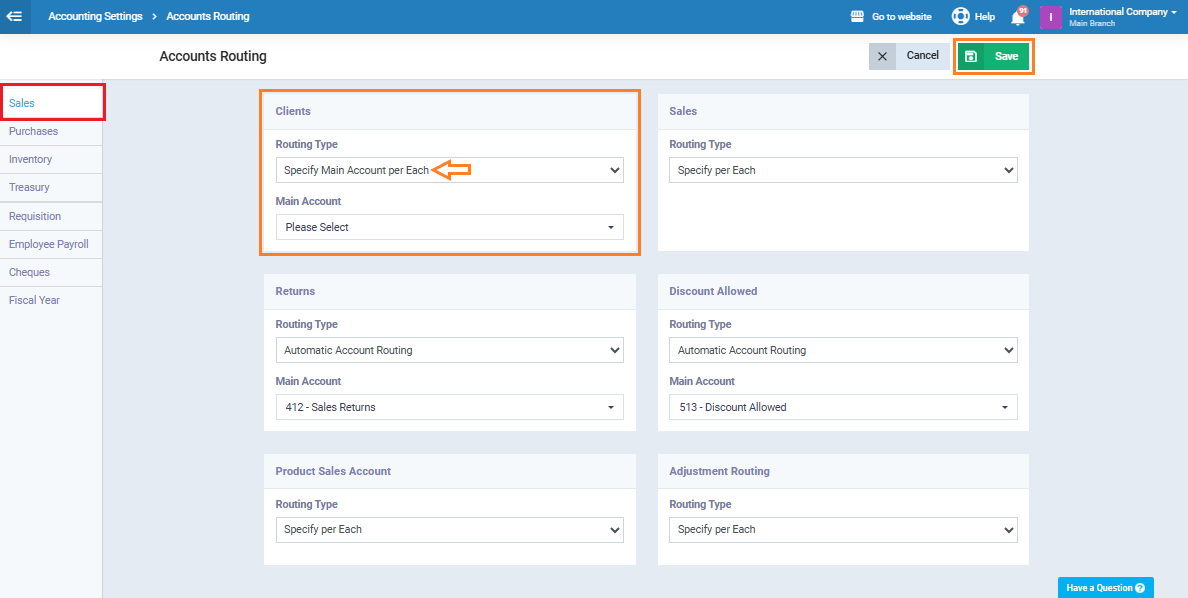
Task: Click the Have a Question help icon
Action: pos(1140,588)
